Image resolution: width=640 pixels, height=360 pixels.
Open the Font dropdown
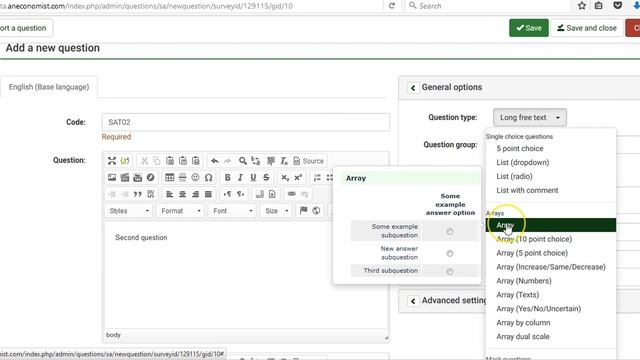coord(232,211)
